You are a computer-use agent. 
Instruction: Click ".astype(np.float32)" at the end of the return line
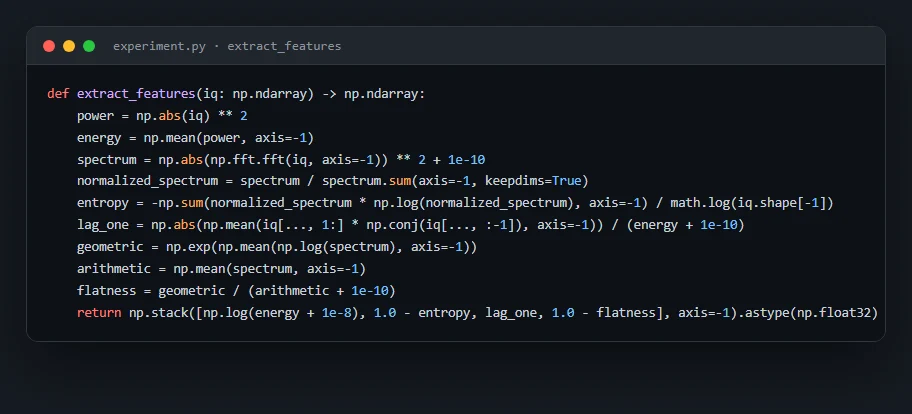click(807, 313)
